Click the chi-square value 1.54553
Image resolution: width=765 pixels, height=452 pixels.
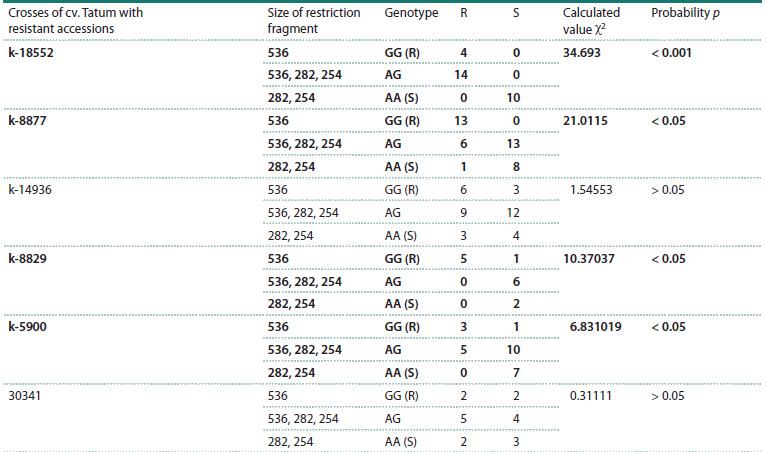click(x=591, y=190)
